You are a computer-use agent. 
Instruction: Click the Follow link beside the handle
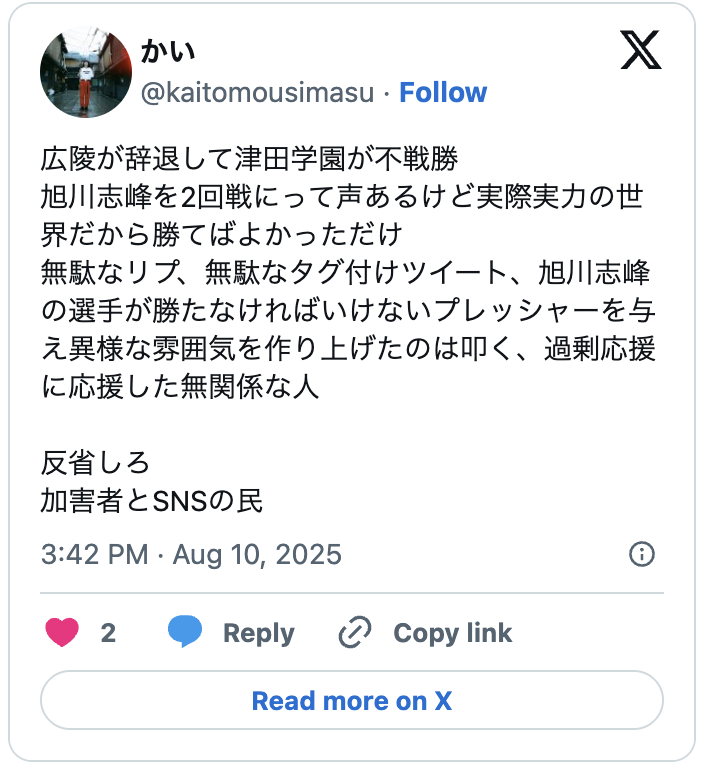tap(443, 93)
